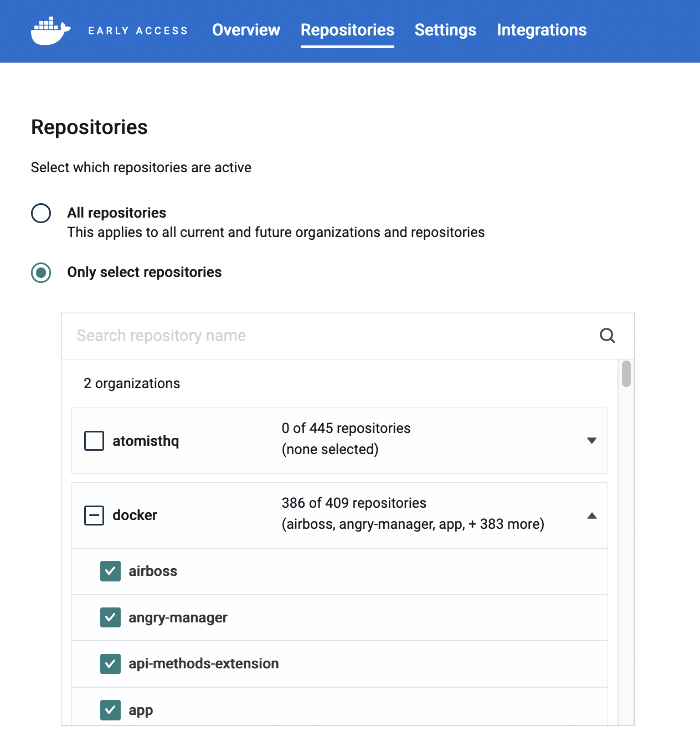Check the atomisthq organization checkbox
The image size is (700, 742).
(x=94, y=441)
